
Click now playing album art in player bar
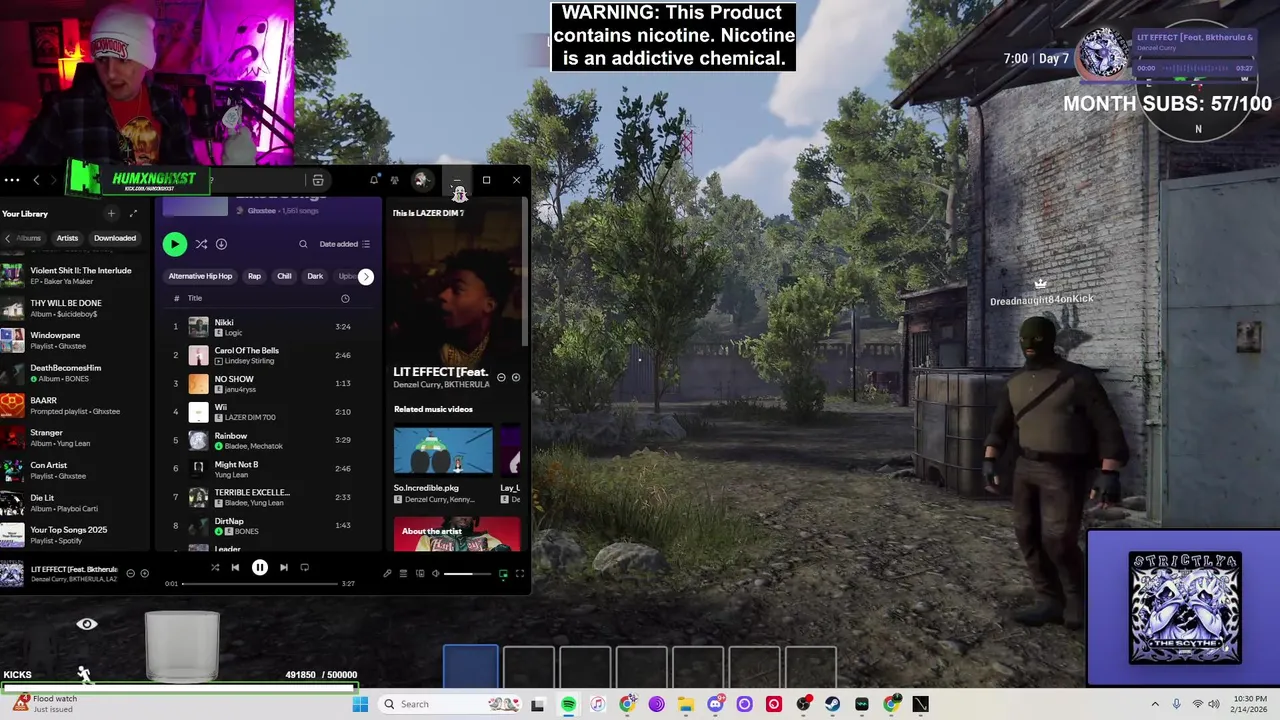12,573
